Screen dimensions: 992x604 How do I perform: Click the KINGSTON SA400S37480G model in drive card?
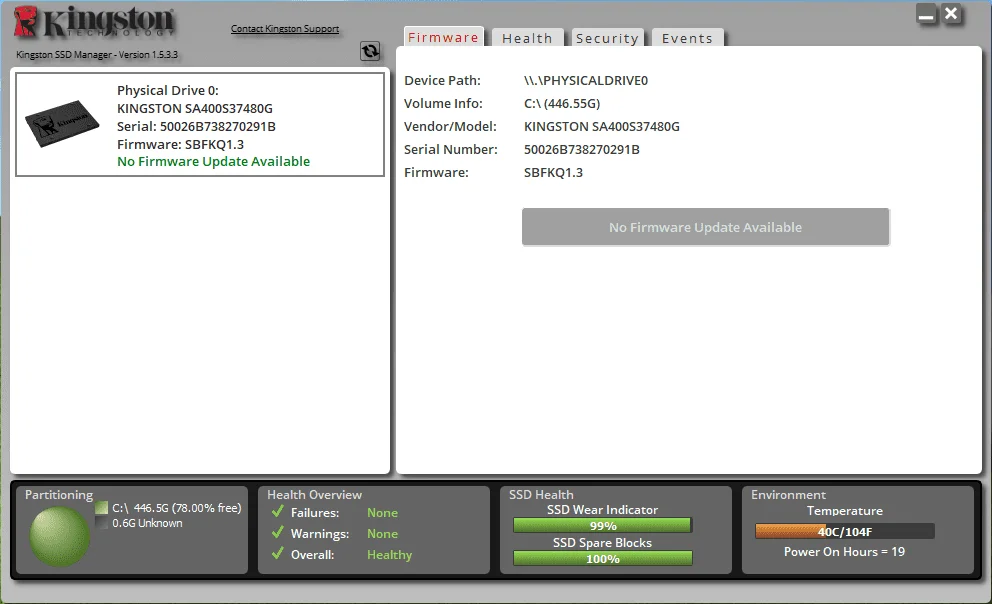tap(195, 108)
